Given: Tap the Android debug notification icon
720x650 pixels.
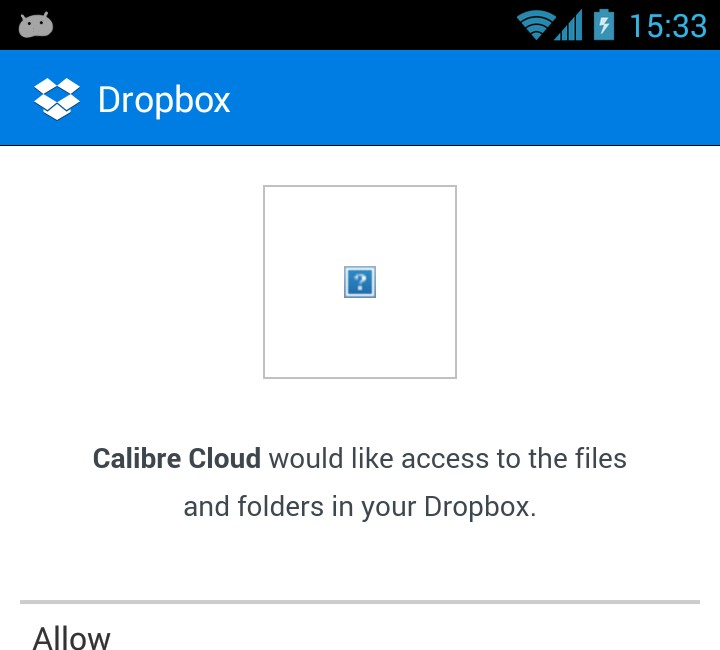Looking at the screenshot, I should click(x=36, y=25).
